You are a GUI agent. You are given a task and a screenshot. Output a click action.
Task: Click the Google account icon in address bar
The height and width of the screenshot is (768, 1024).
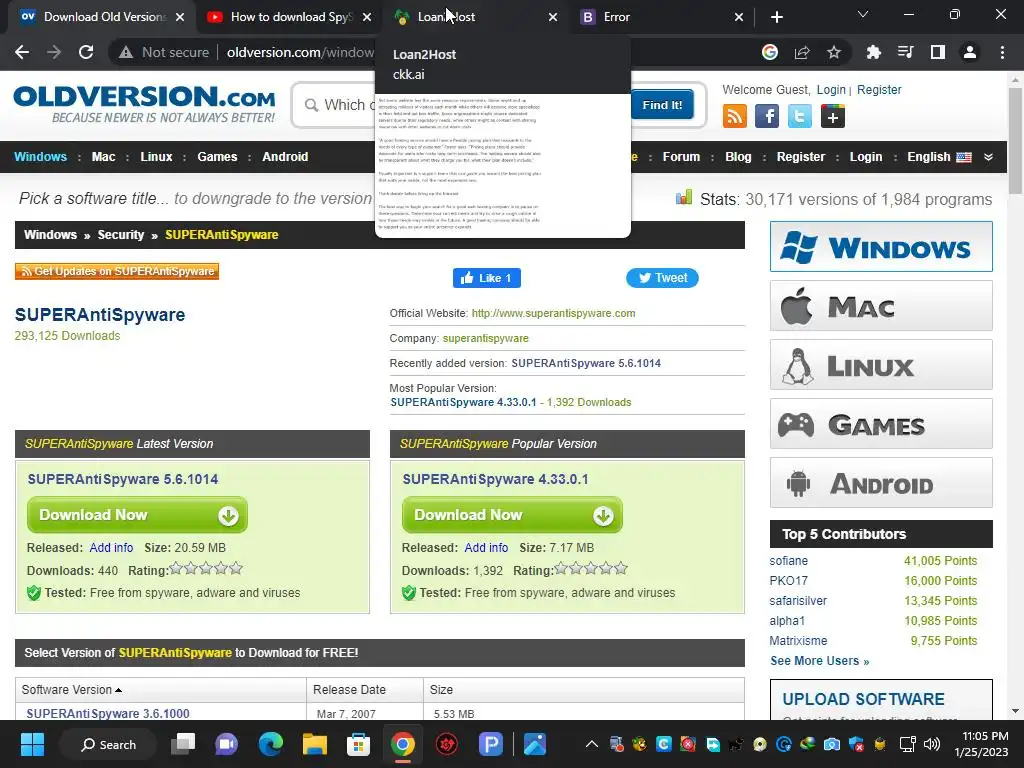(770, 52)
